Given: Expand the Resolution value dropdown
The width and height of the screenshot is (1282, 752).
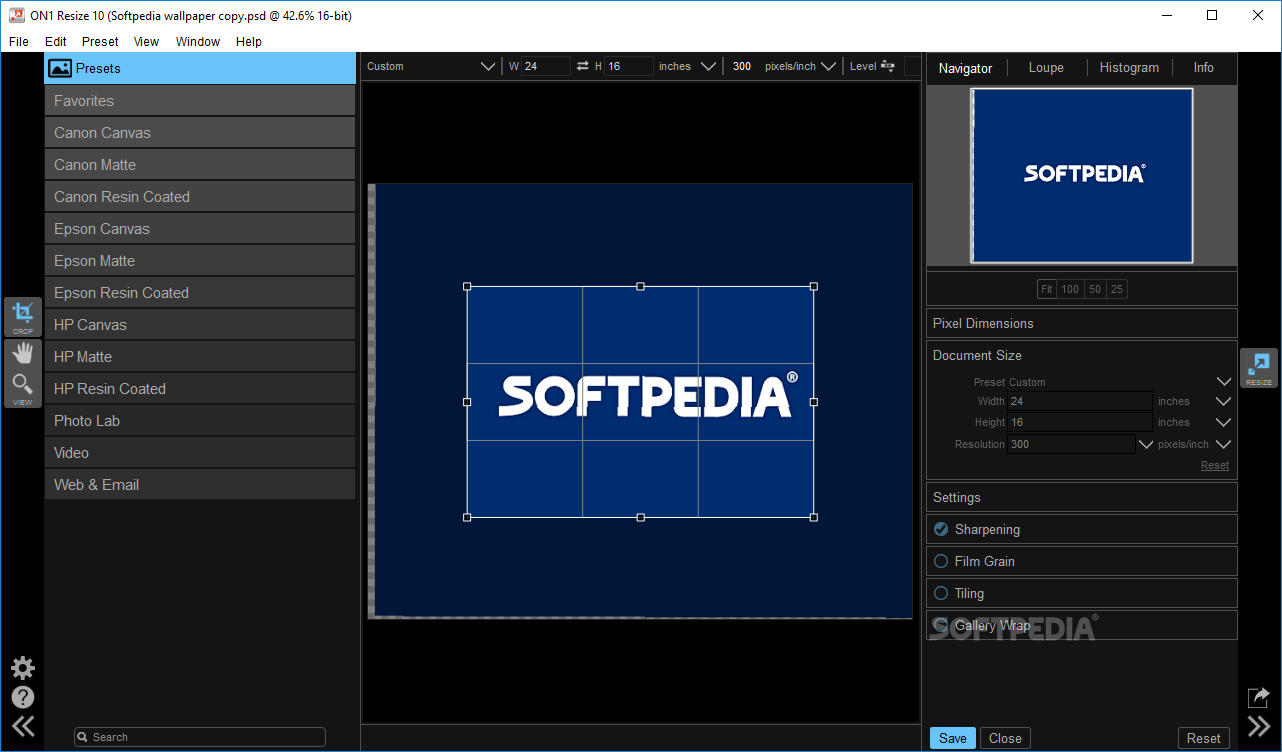Looking at the screenshot, I should 1145,444.
